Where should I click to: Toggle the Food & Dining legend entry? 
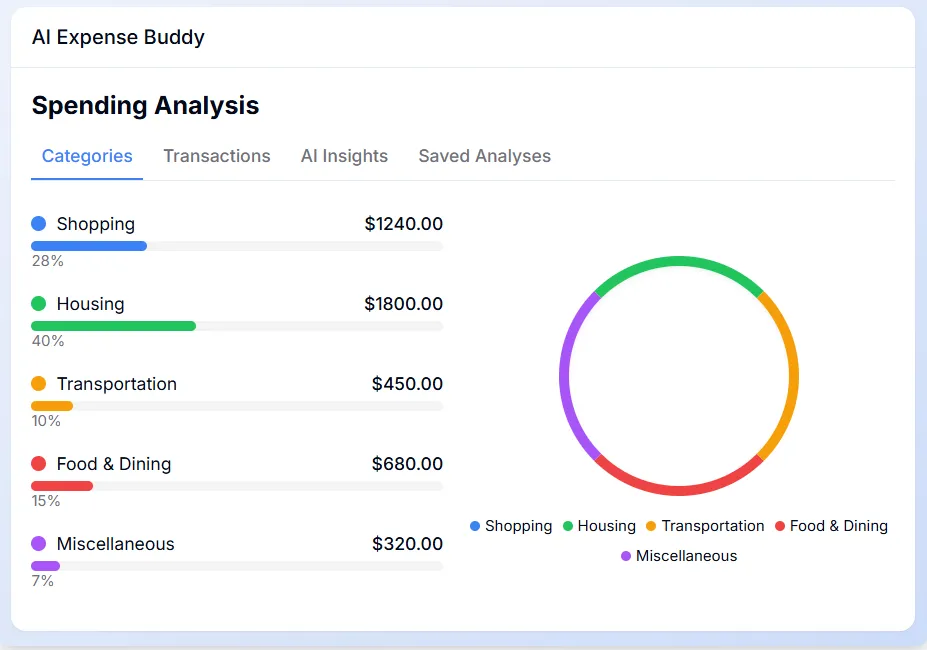click(x=832, y=525)
